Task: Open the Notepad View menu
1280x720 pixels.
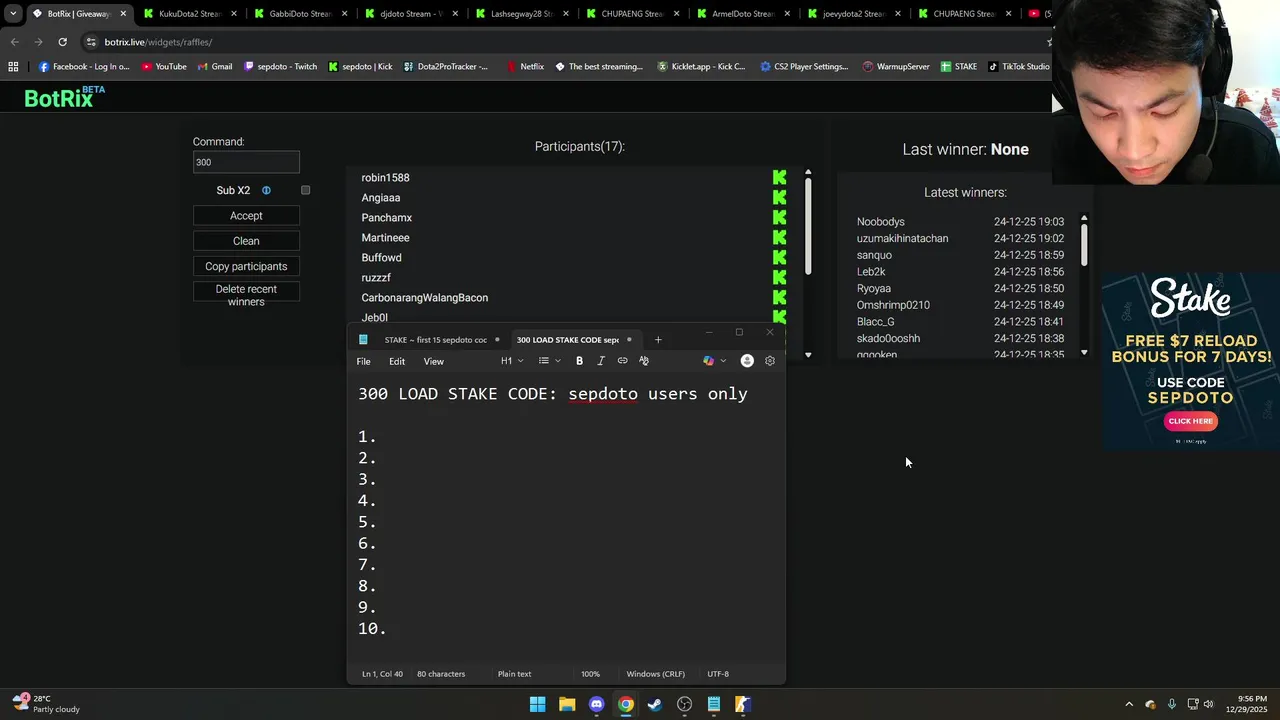Action: (433, 361)
